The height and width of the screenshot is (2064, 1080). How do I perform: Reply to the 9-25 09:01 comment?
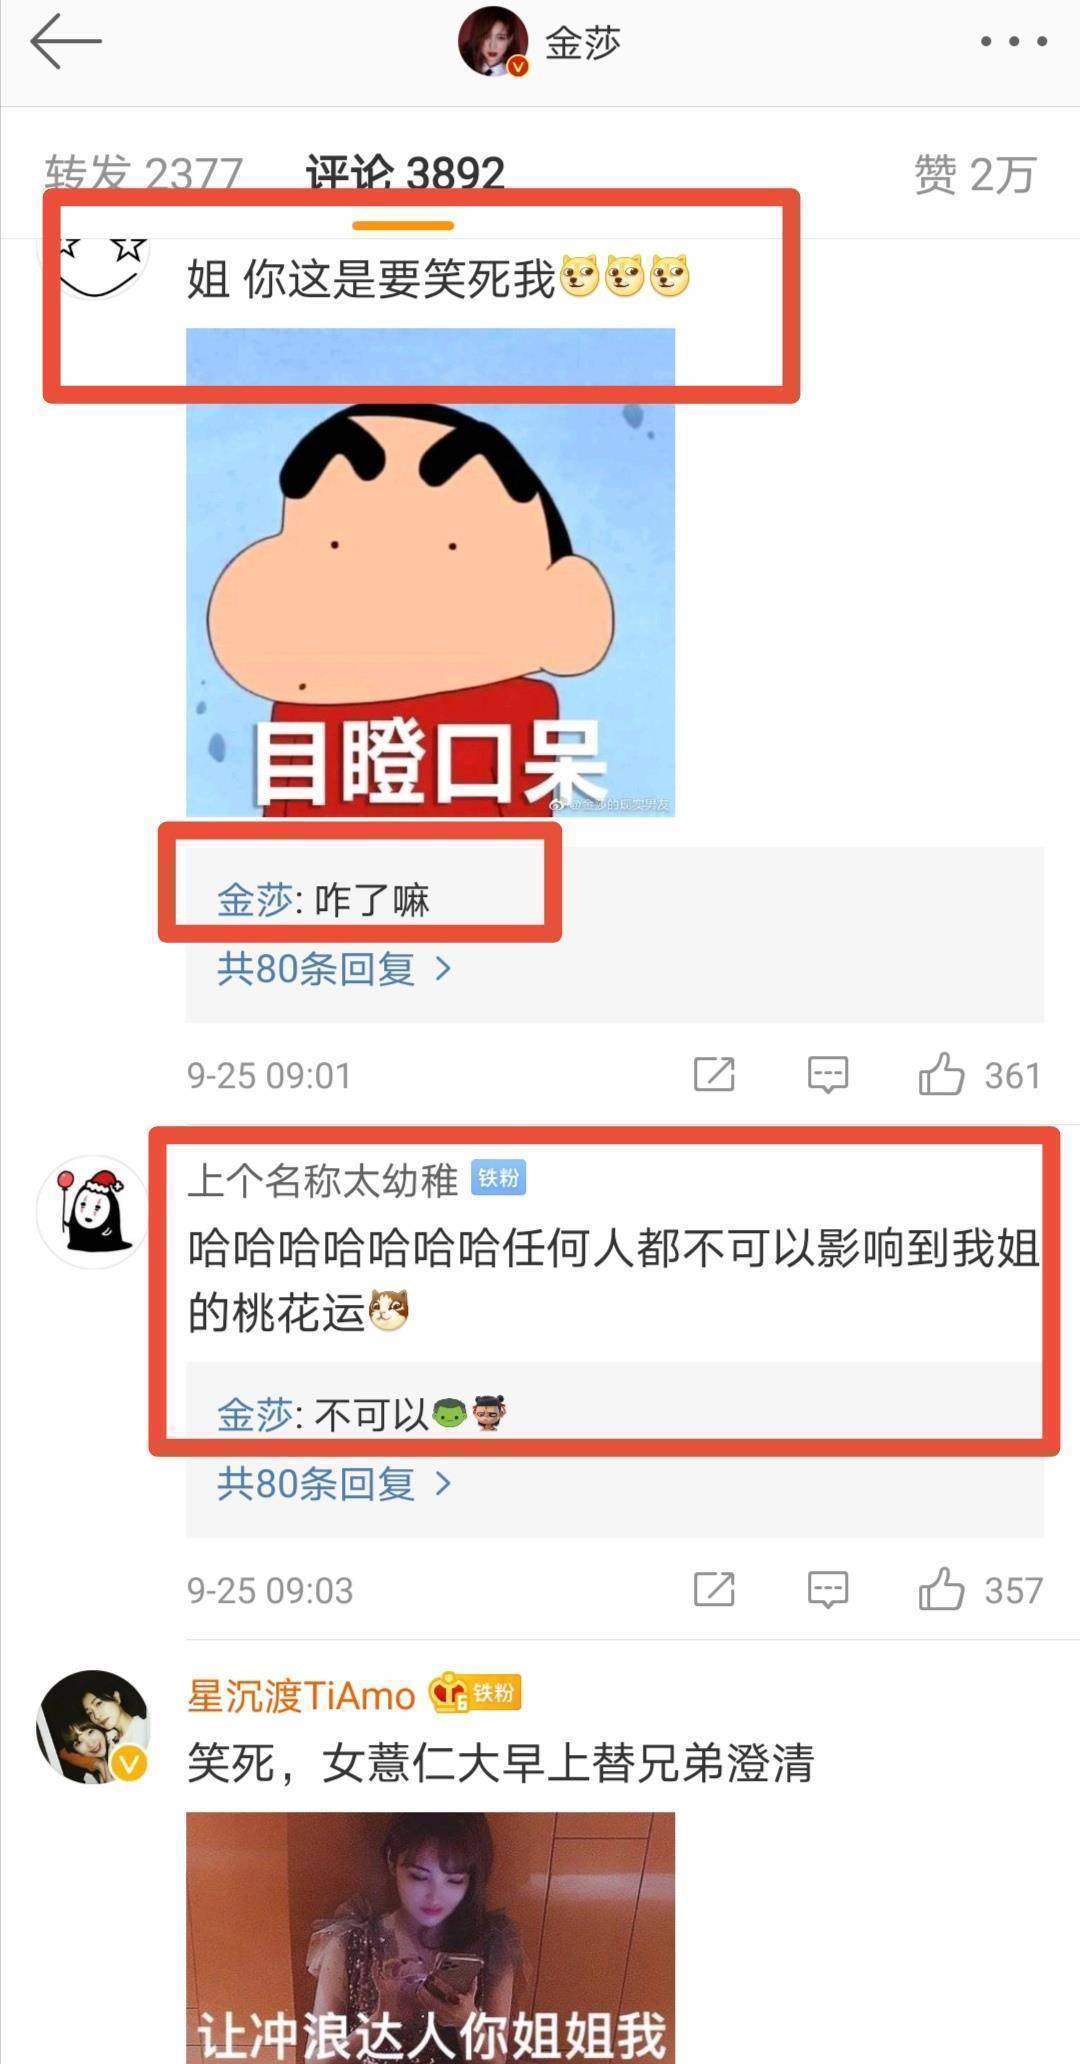coord(828,1075)
